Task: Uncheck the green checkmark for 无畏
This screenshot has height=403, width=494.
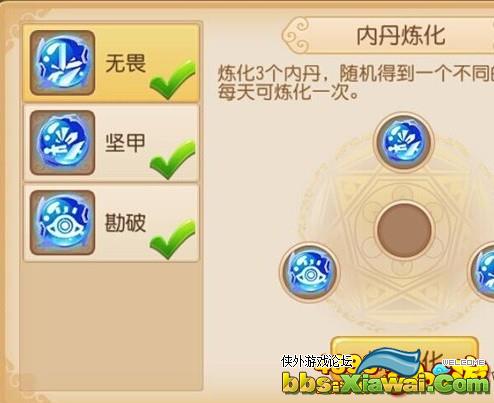Action: click(172, 79)
